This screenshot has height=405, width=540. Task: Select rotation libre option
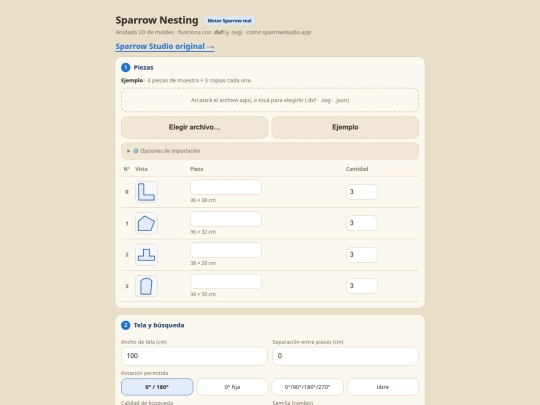point(383,387)
